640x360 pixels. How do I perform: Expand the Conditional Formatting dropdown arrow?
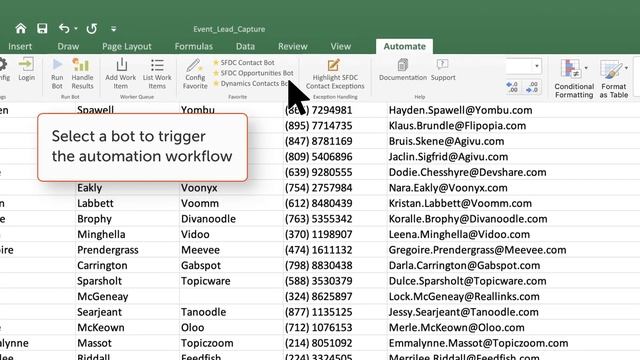click(586, 68)
